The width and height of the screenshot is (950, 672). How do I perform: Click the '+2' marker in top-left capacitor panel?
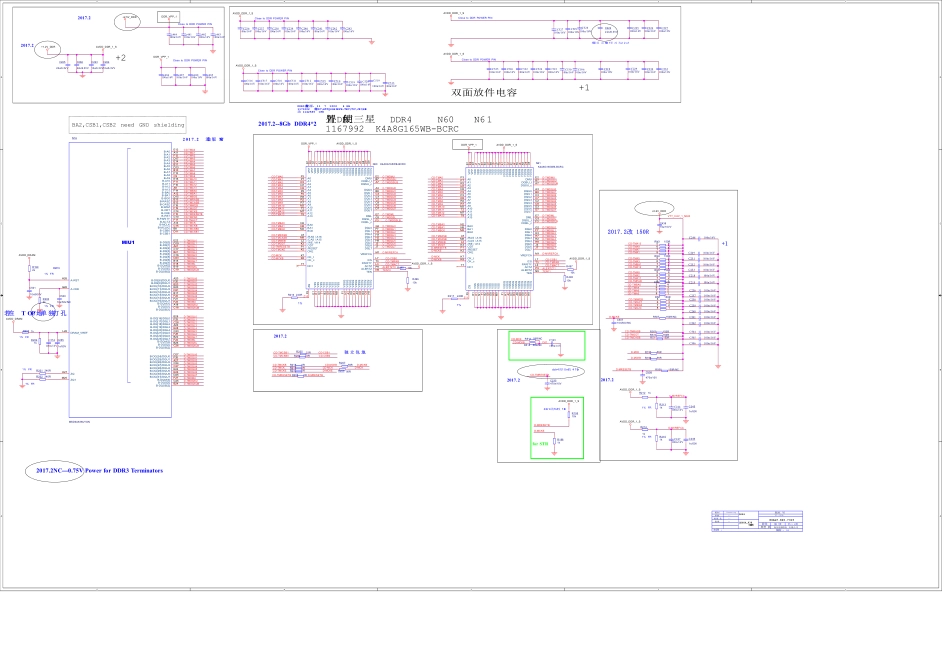[120, 58]
